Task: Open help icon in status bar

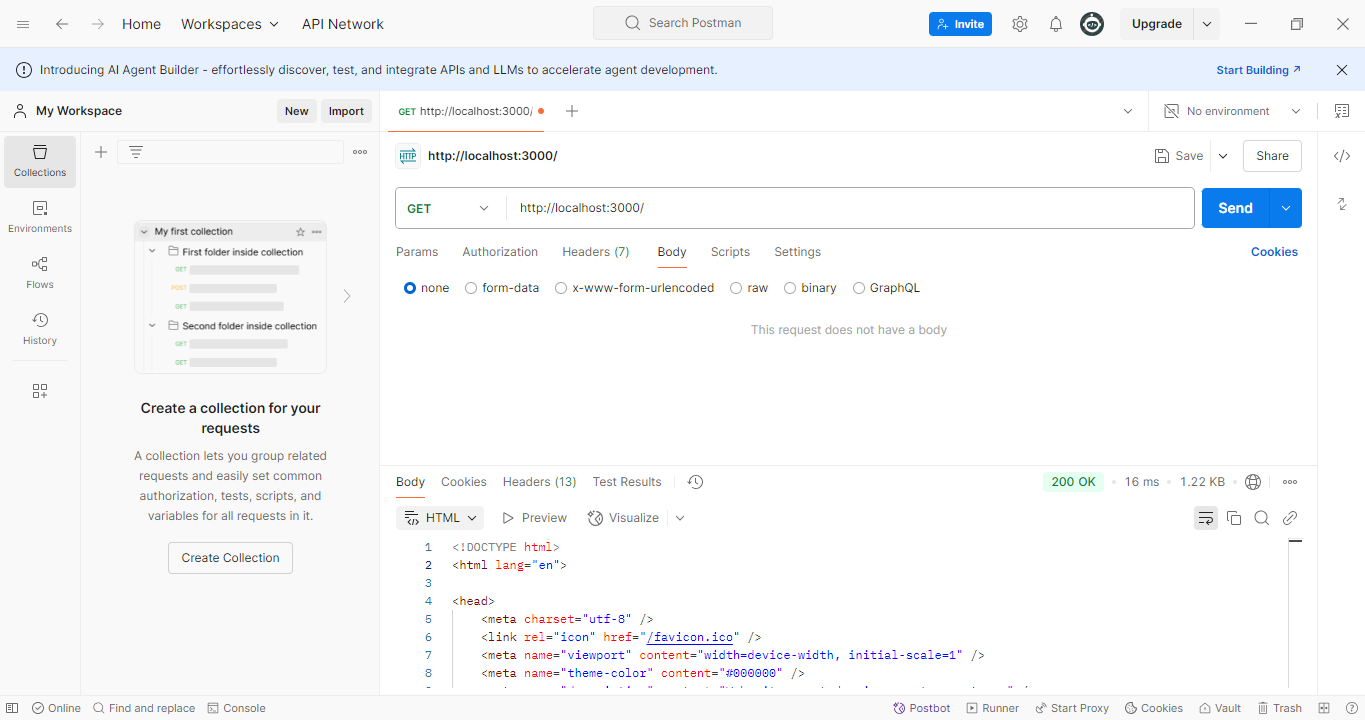Action: coord(1351,708)
